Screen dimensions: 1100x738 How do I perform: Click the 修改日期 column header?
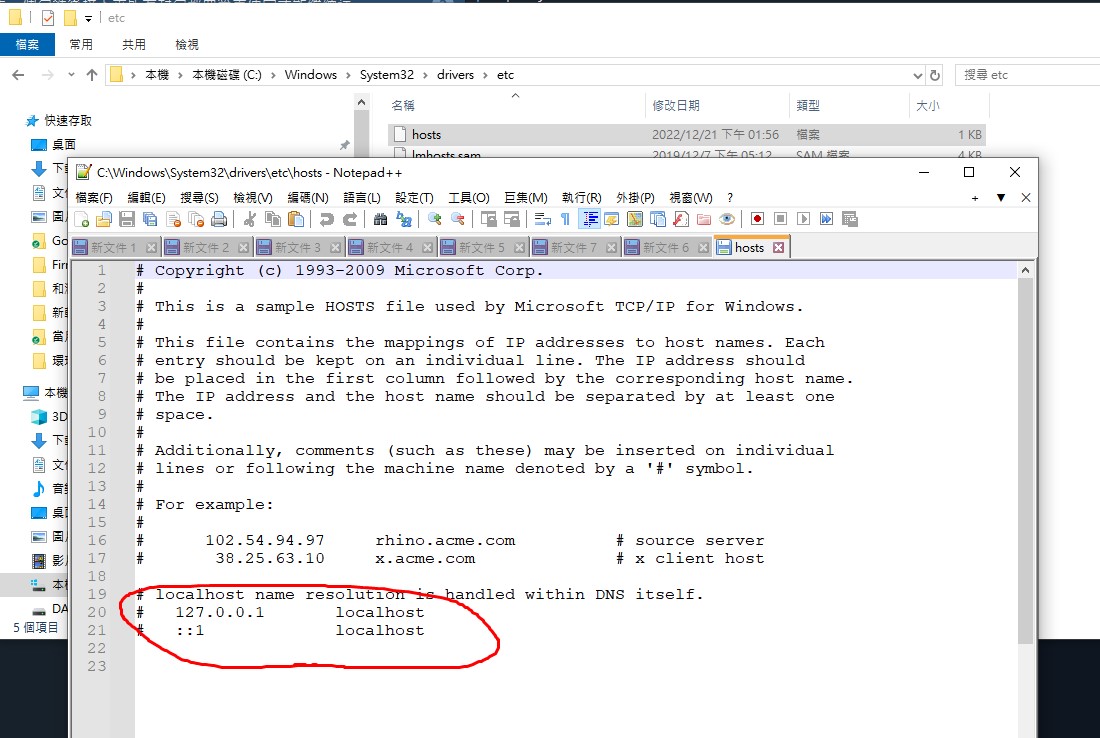pos(676,105)
